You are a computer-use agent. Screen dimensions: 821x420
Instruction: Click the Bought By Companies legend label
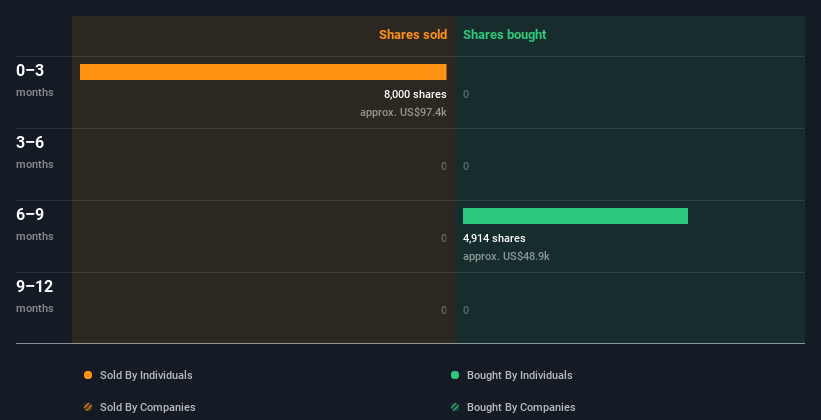521,407
